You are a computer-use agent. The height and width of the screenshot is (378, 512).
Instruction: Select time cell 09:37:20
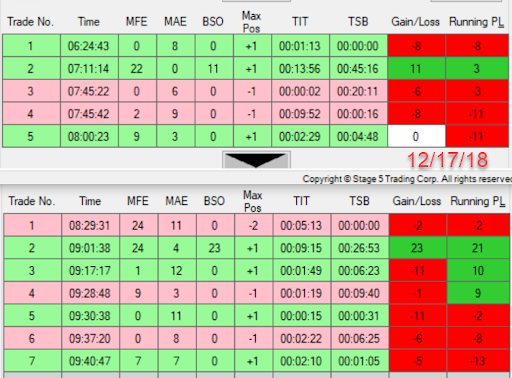90,338
